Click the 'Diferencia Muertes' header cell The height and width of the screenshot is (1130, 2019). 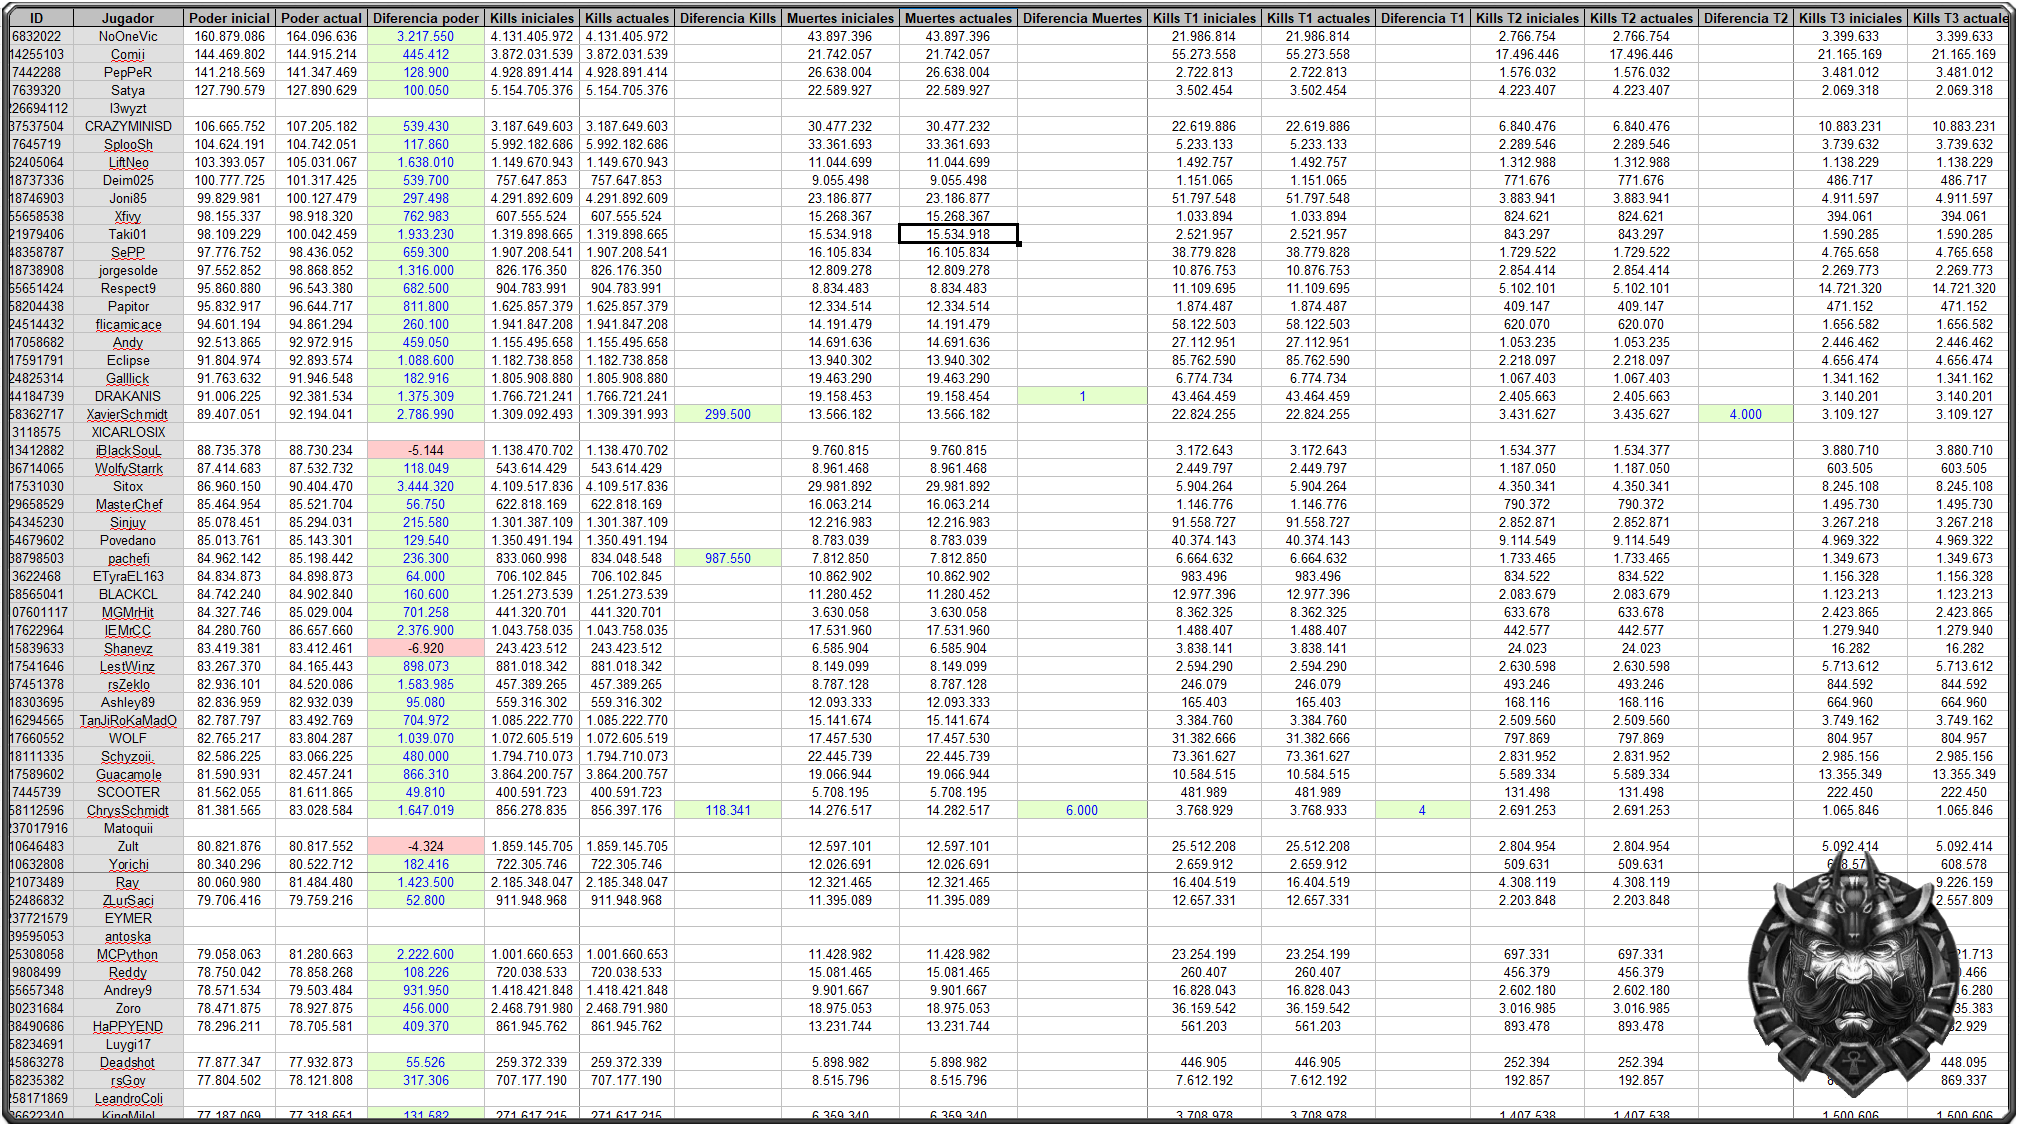(1082, 18)
